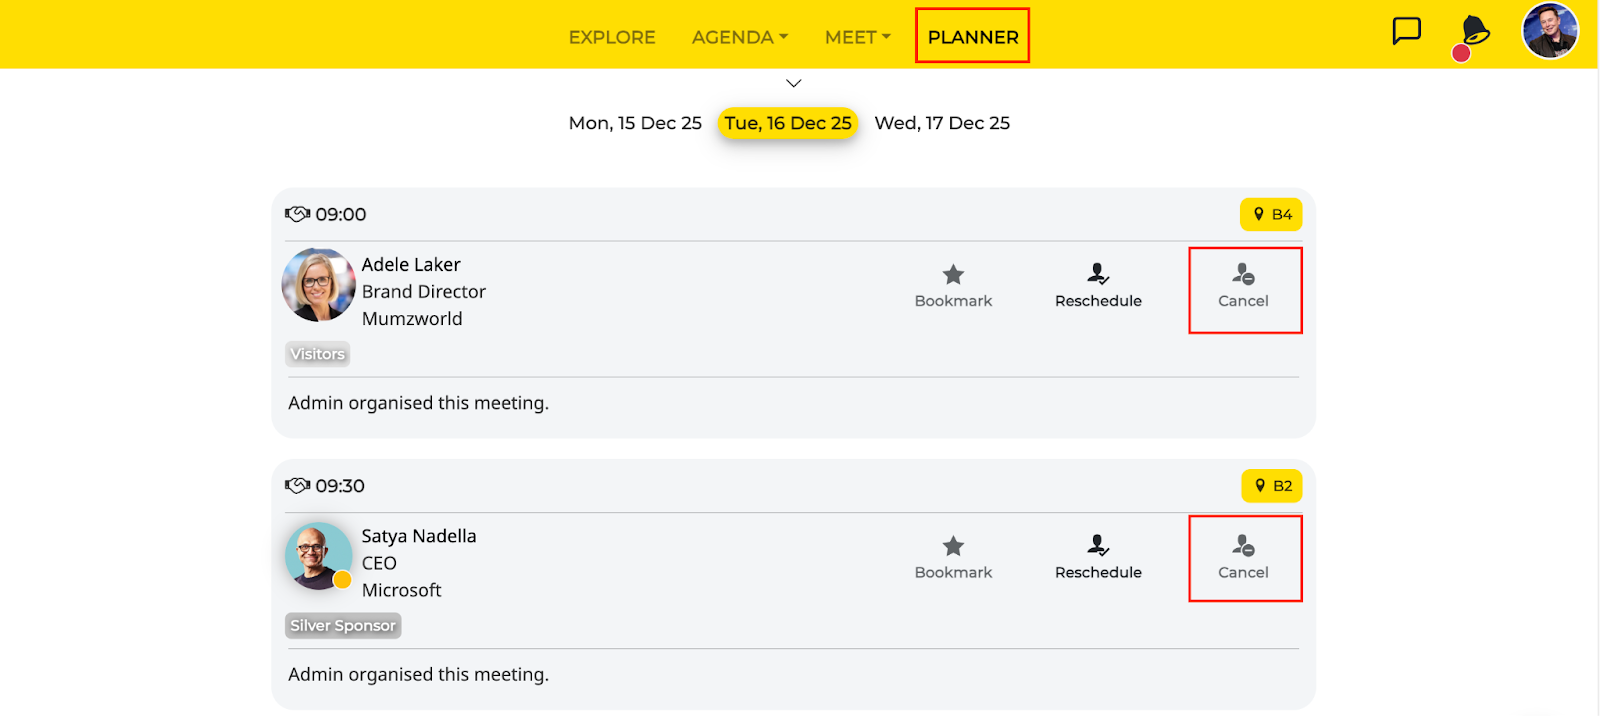The height and width of the screenshot is (716, 1600).
Task: Expand the MEET dropdown menu
Action: (857, 37)
